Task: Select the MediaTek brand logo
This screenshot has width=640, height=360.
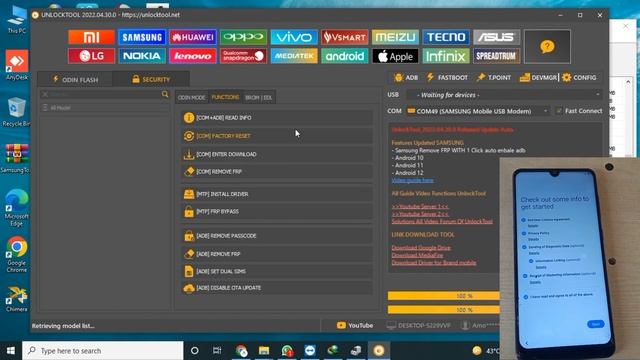Action: (294, 56)
